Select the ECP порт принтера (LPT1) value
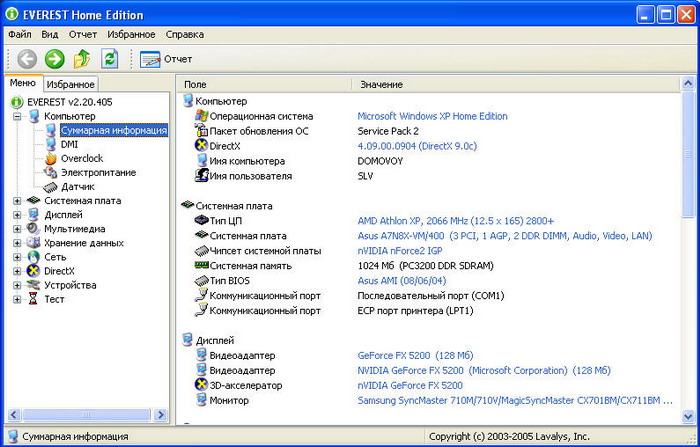 (415, 311)
